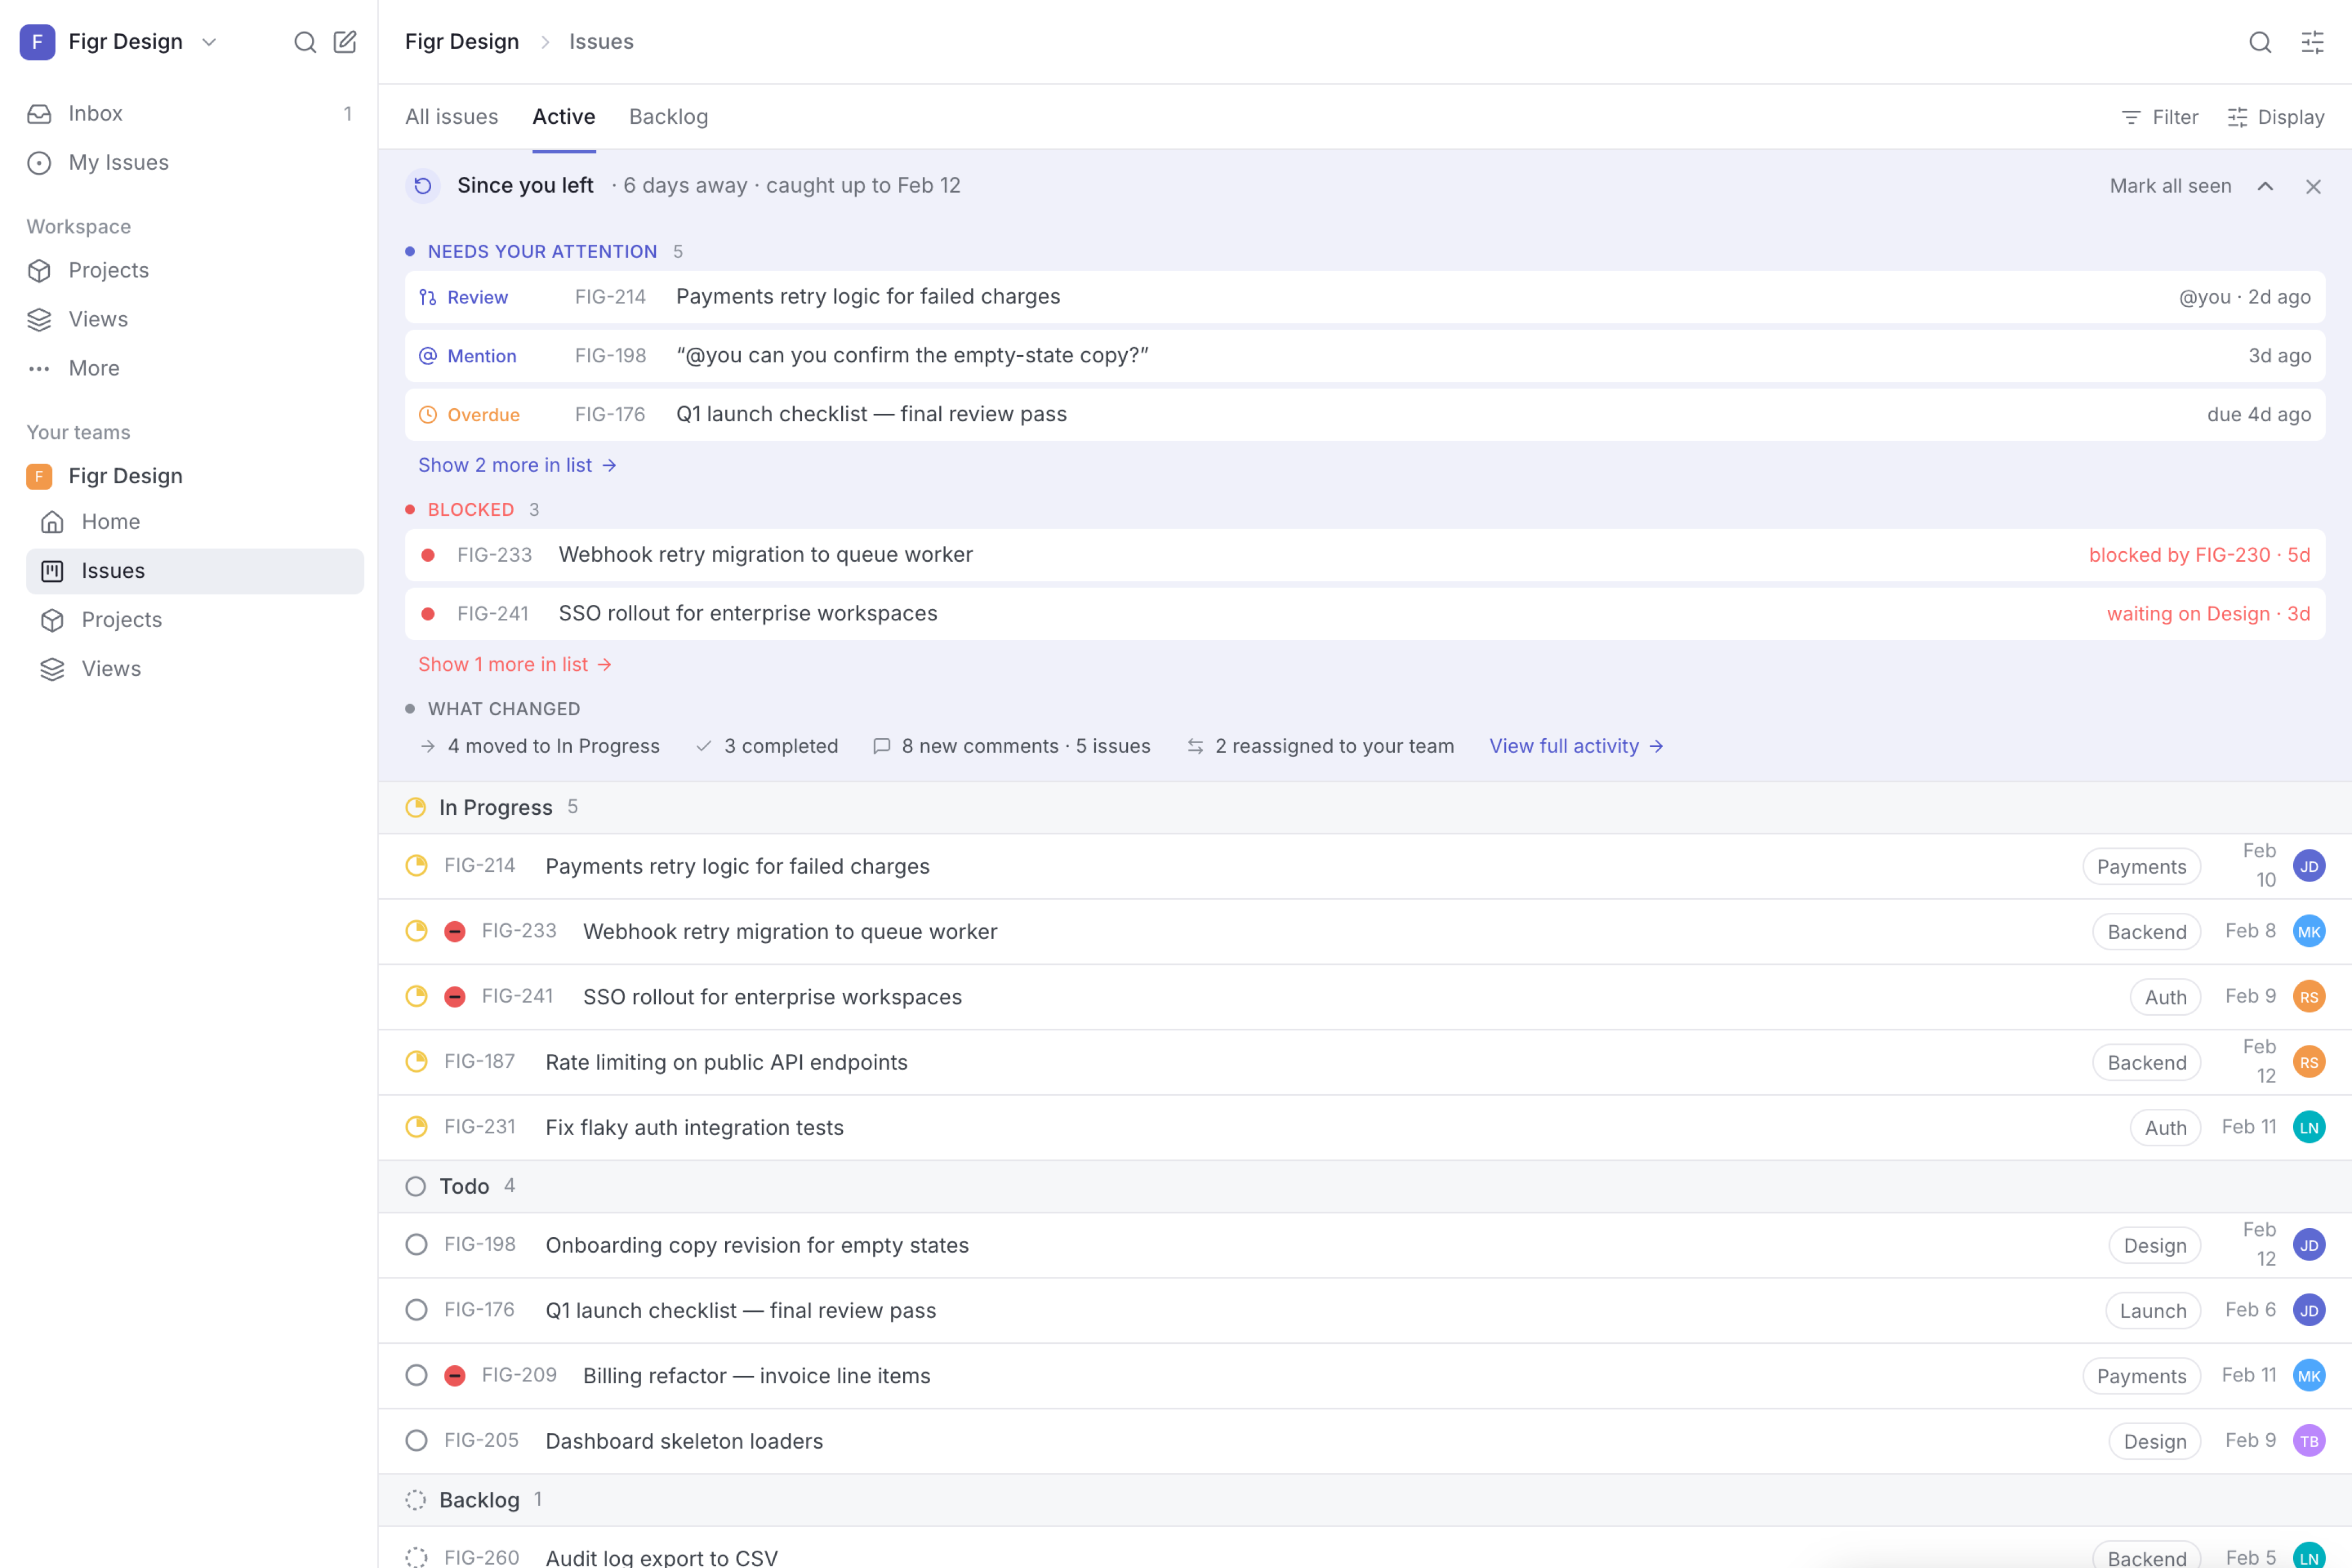This screenshot has width=2352, height=1568.
Task: Click Payments label on FIG-214 row
Action: (2141, 867)
